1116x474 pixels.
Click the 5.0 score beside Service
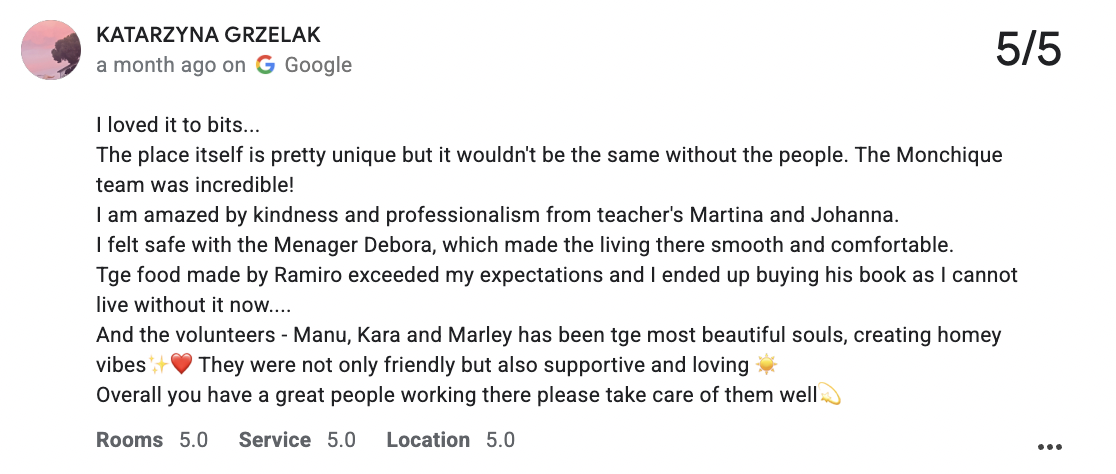coord(341,440)
